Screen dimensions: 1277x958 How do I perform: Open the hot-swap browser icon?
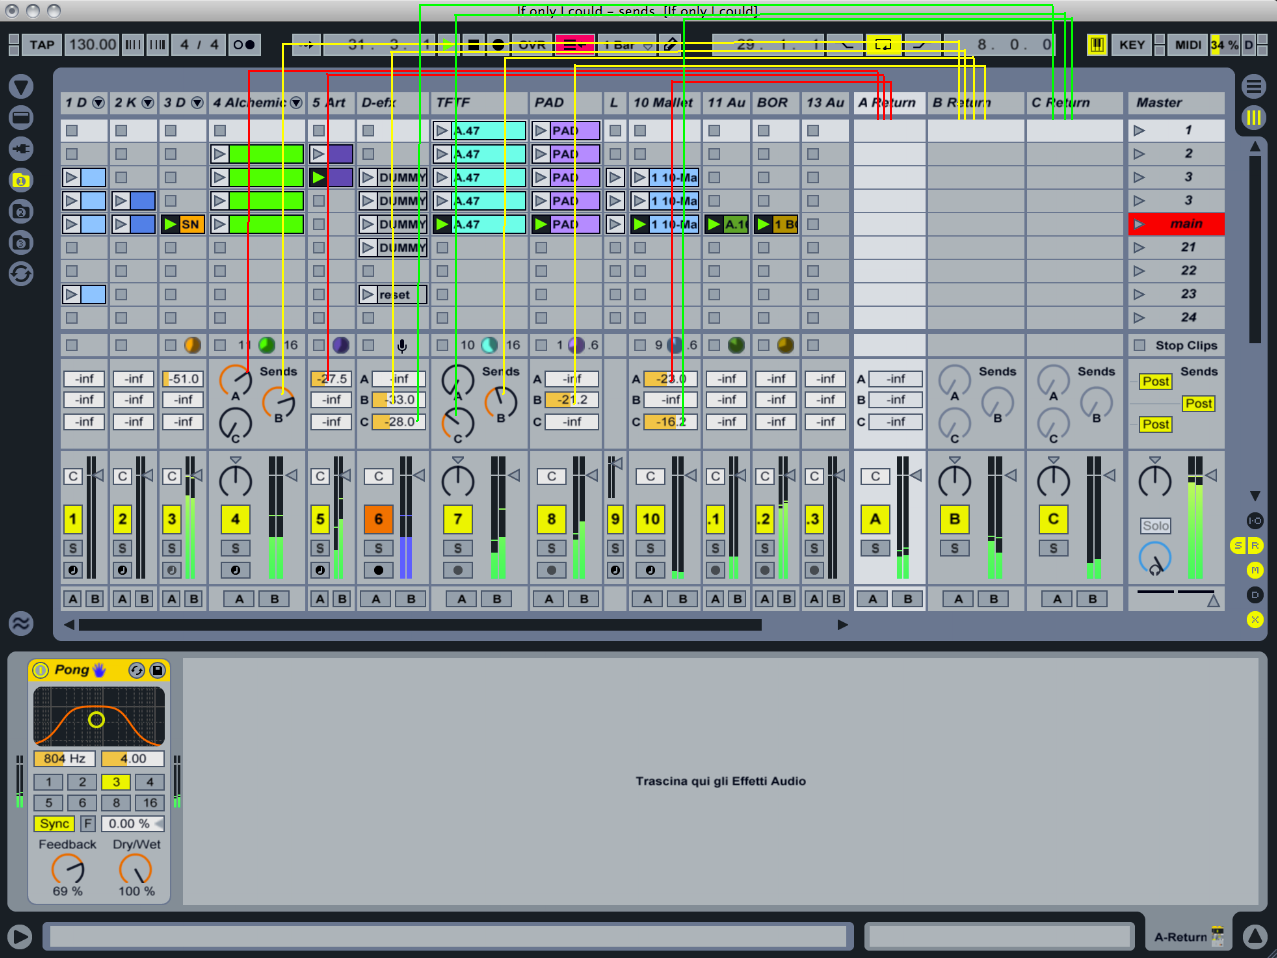21,273
